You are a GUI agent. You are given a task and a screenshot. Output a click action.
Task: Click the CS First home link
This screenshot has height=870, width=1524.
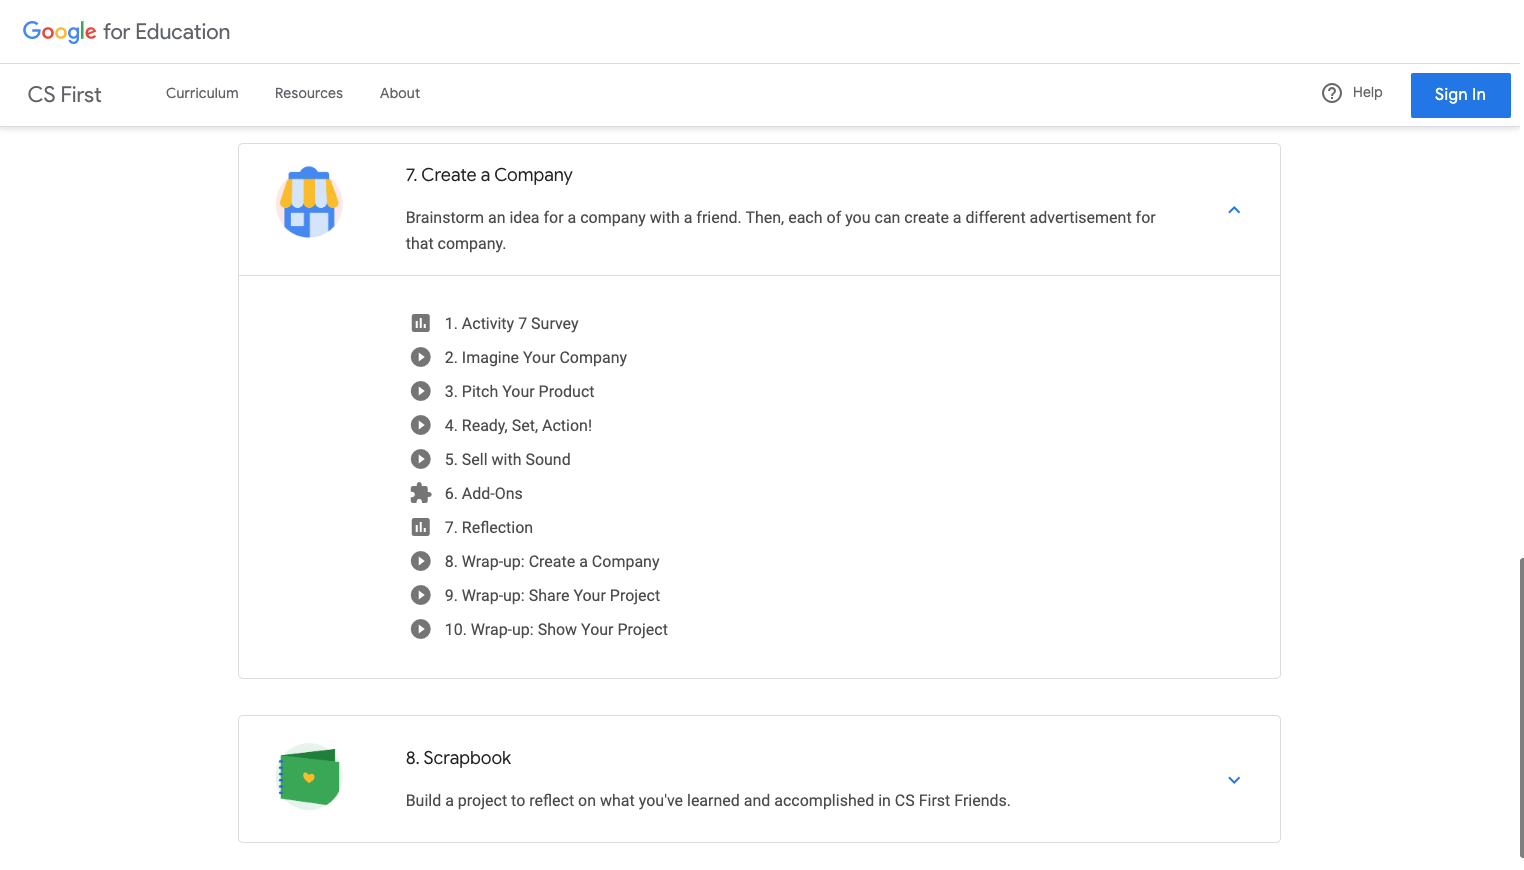(x=64, y=94)
